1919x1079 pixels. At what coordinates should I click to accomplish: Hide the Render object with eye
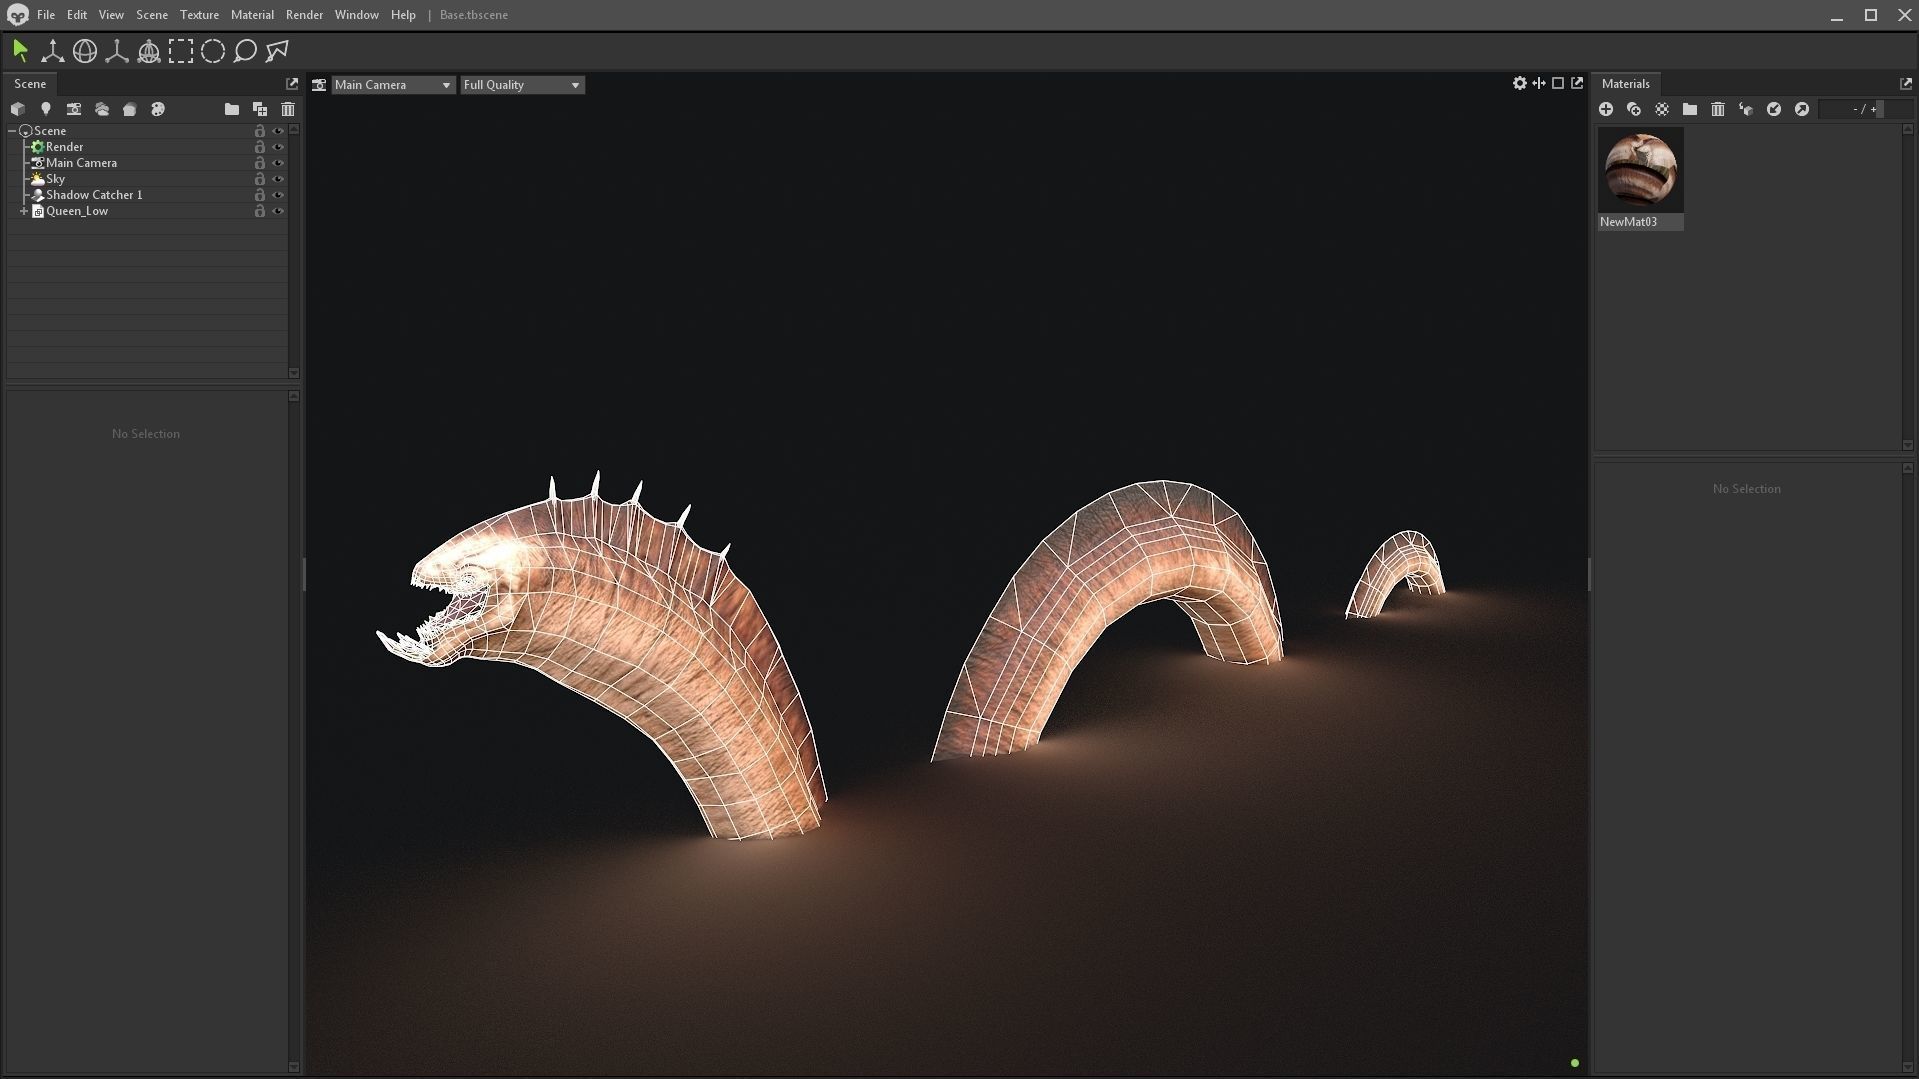coord(278,147)
